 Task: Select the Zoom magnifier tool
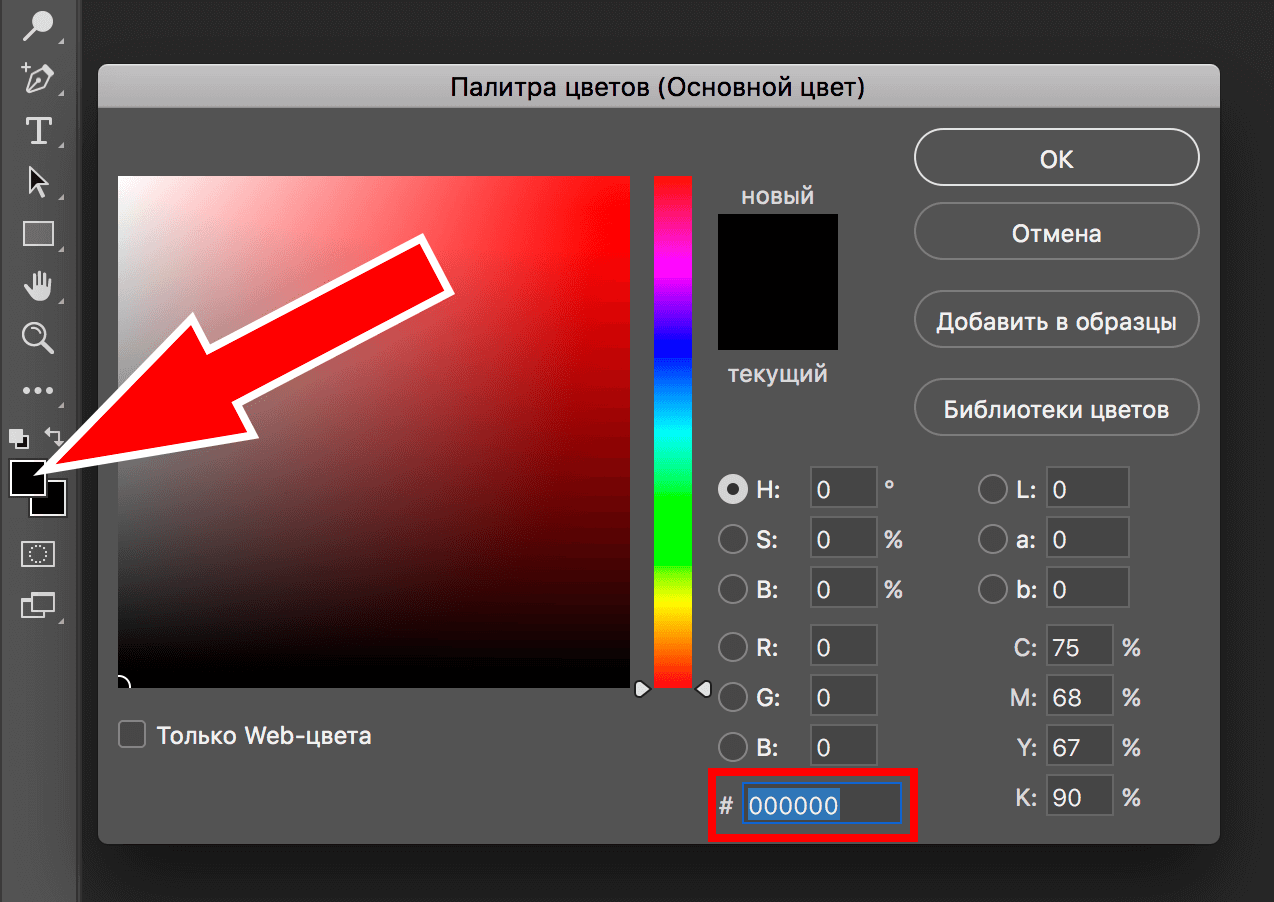(38, 338)
